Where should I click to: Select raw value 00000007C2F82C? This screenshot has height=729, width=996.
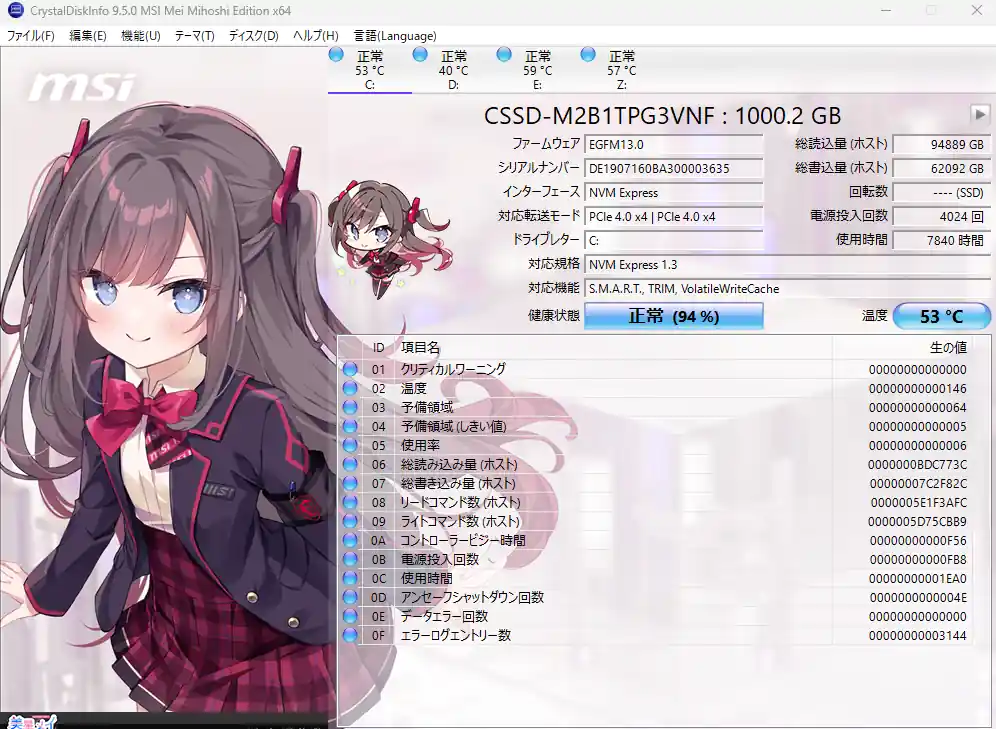coord(918,483)
